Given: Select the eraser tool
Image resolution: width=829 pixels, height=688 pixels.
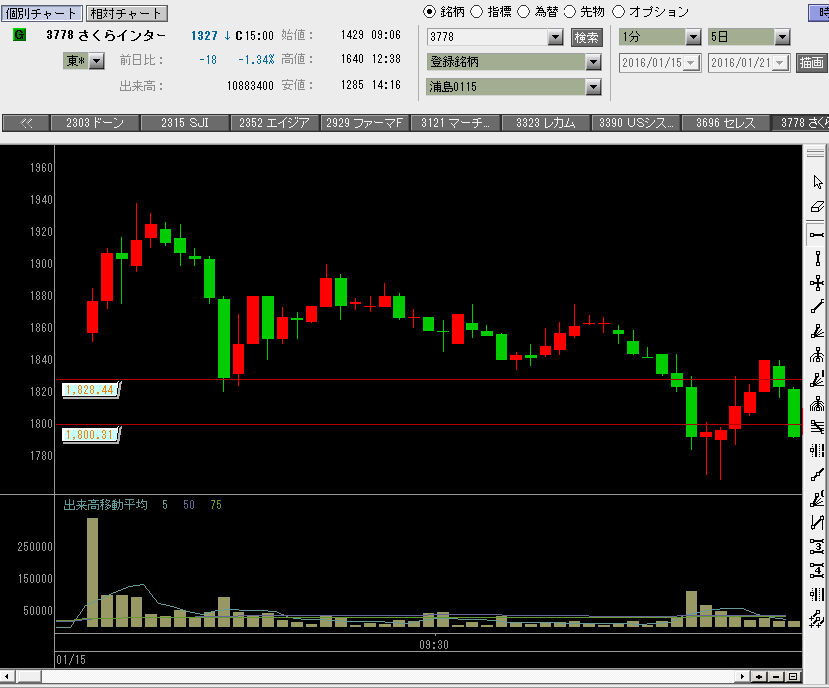Looking at the screenshot, I should coord(817,206).
